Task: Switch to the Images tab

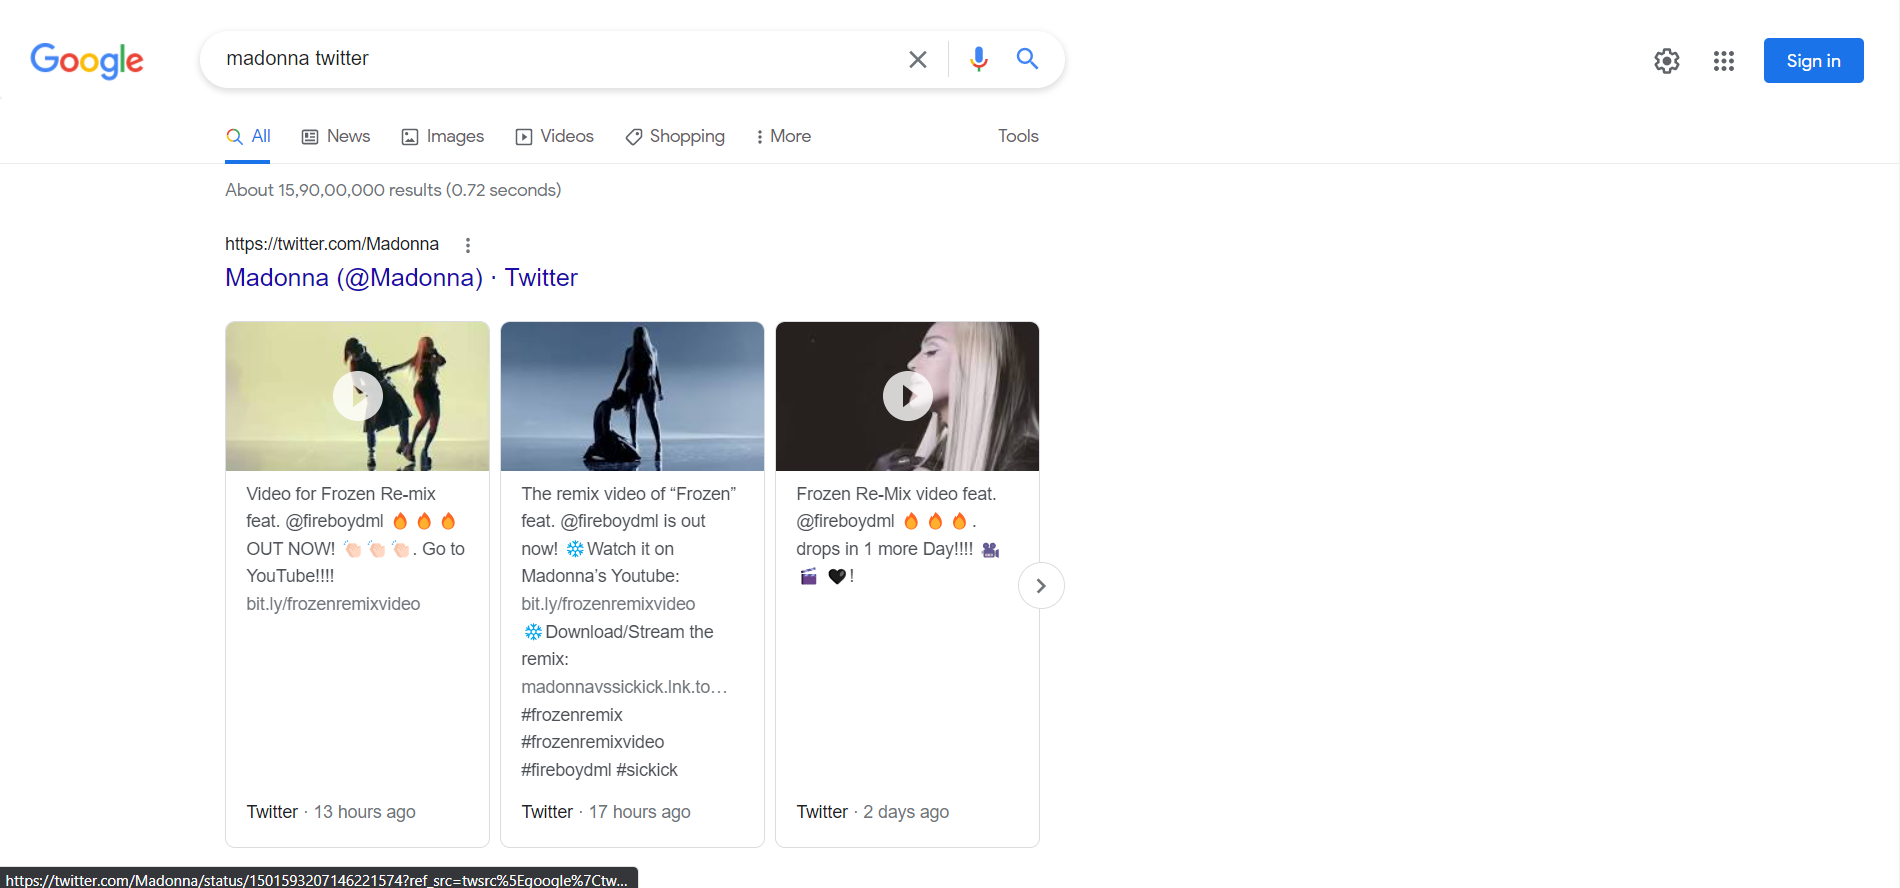Action: [x=443, y=137]
